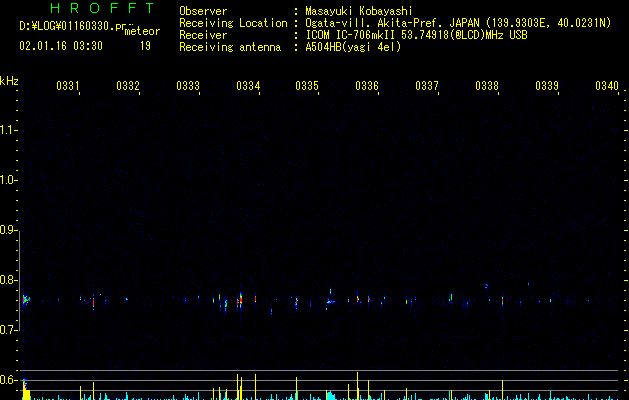
Task: Click the 0333 time marker
Action: click(188, 85)
